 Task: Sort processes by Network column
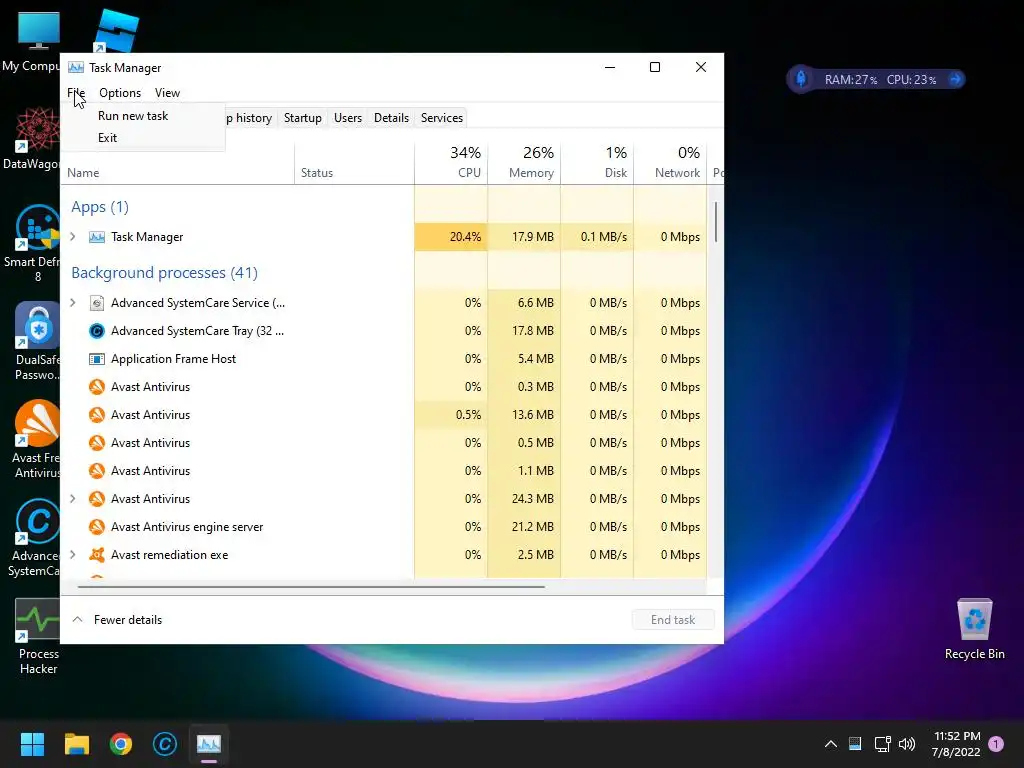pos(671,161)
